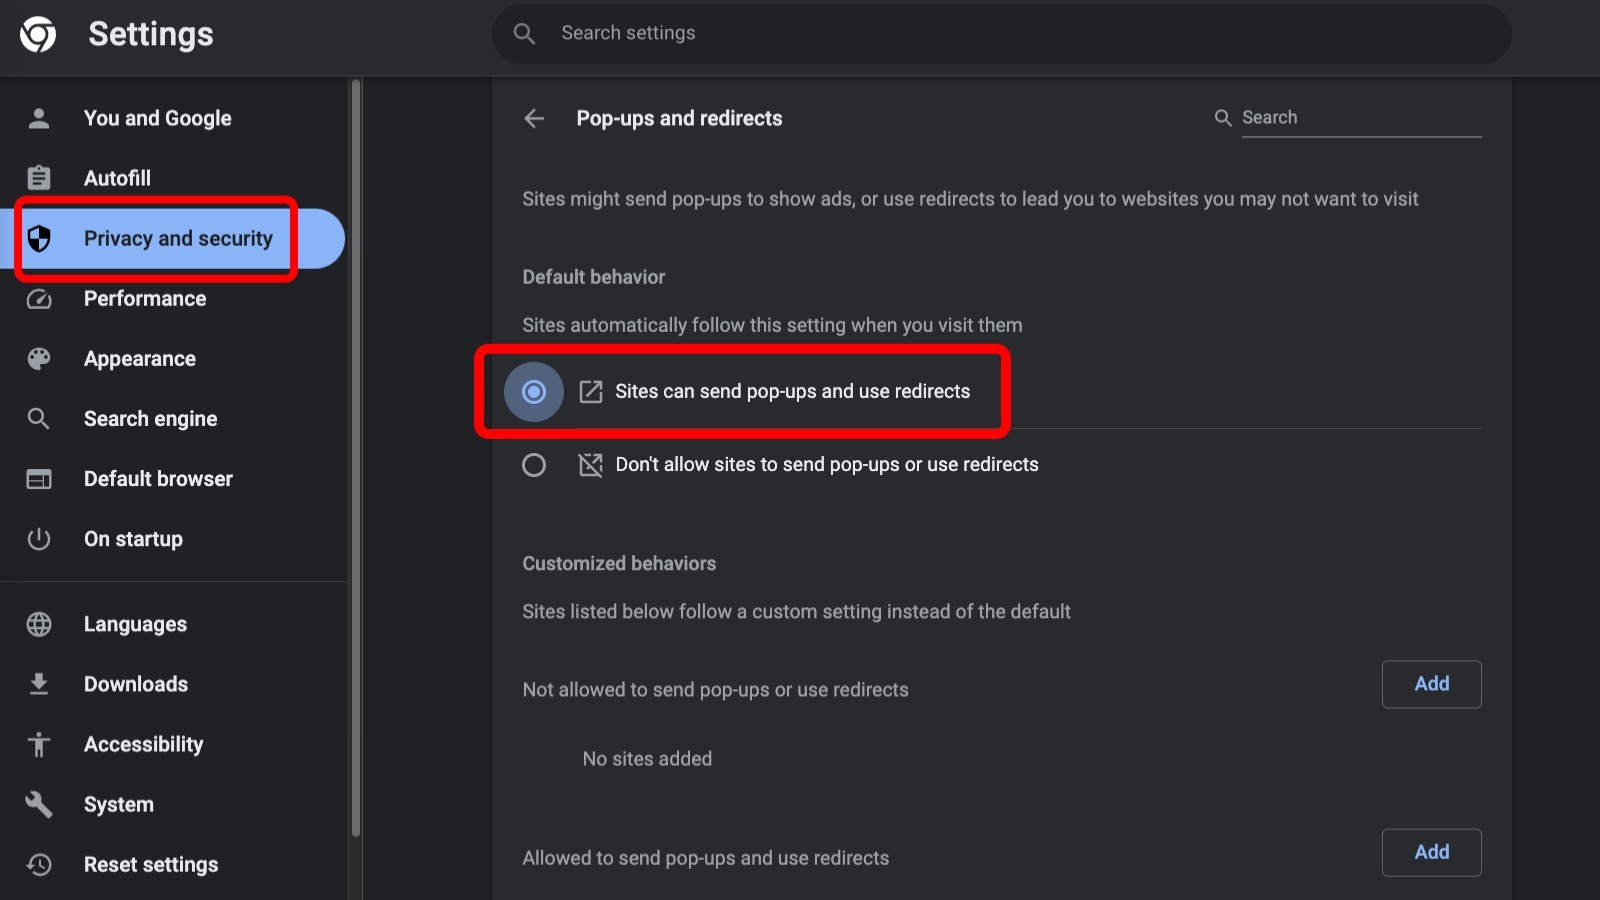This screenshot has width=1600, height=900.
Task: Click Add next to 'Allowed' list
Action: (1431, 852)
